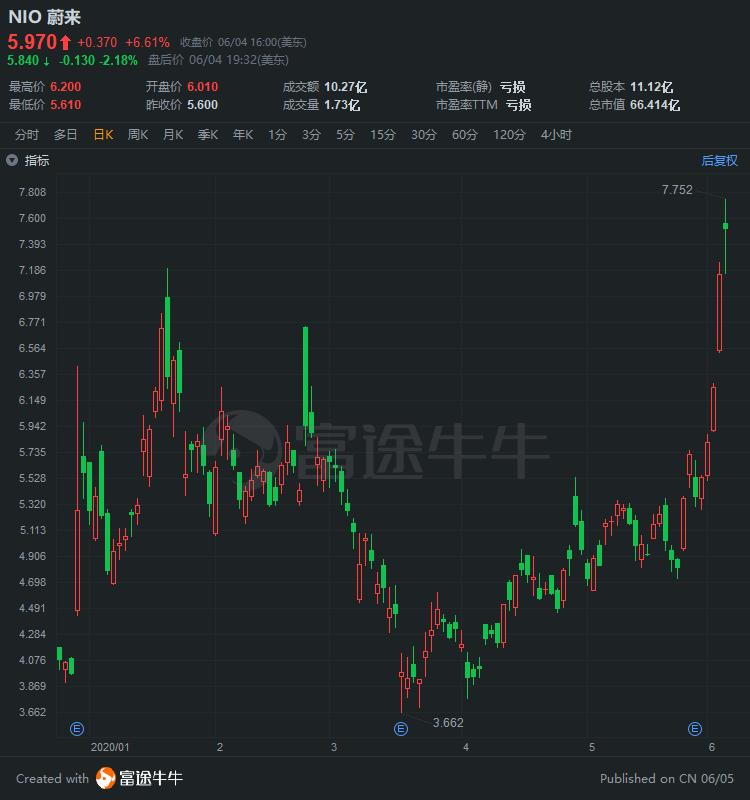Switch to the 120分 interval tab

[509, 135]
